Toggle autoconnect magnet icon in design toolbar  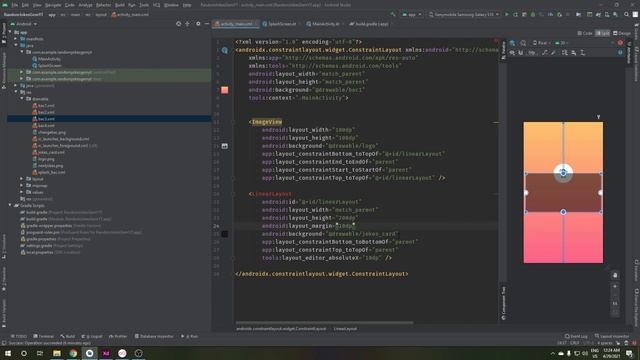(520, 53)
